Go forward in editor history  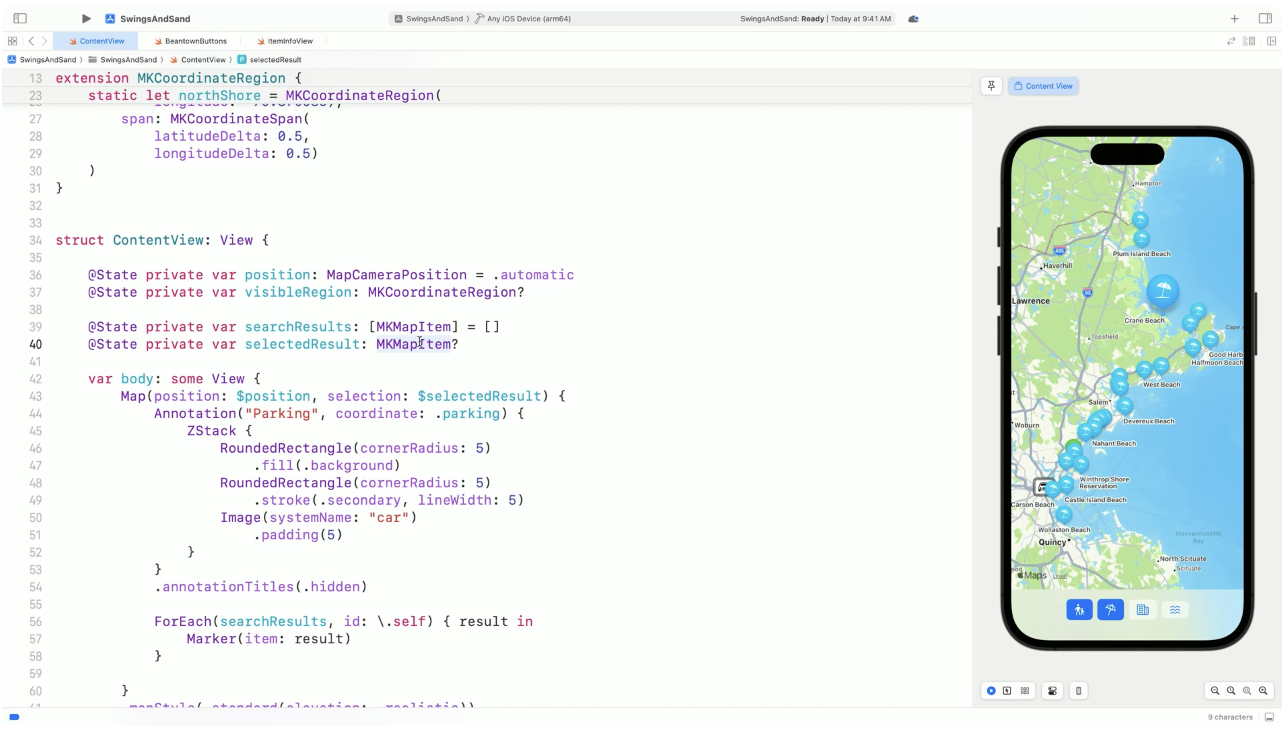click(x=44, y=41)
